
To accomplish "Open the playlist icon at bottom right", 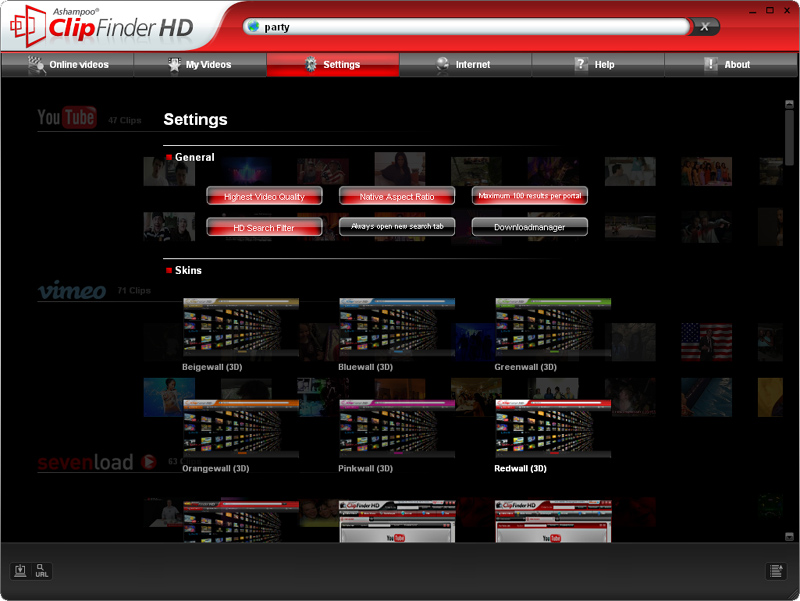I will 776,569.
